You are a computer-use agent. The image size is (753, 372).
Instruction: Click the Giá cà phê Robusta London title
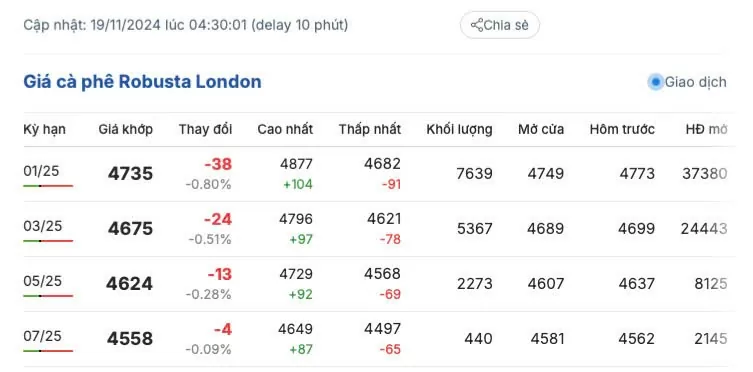142,82
